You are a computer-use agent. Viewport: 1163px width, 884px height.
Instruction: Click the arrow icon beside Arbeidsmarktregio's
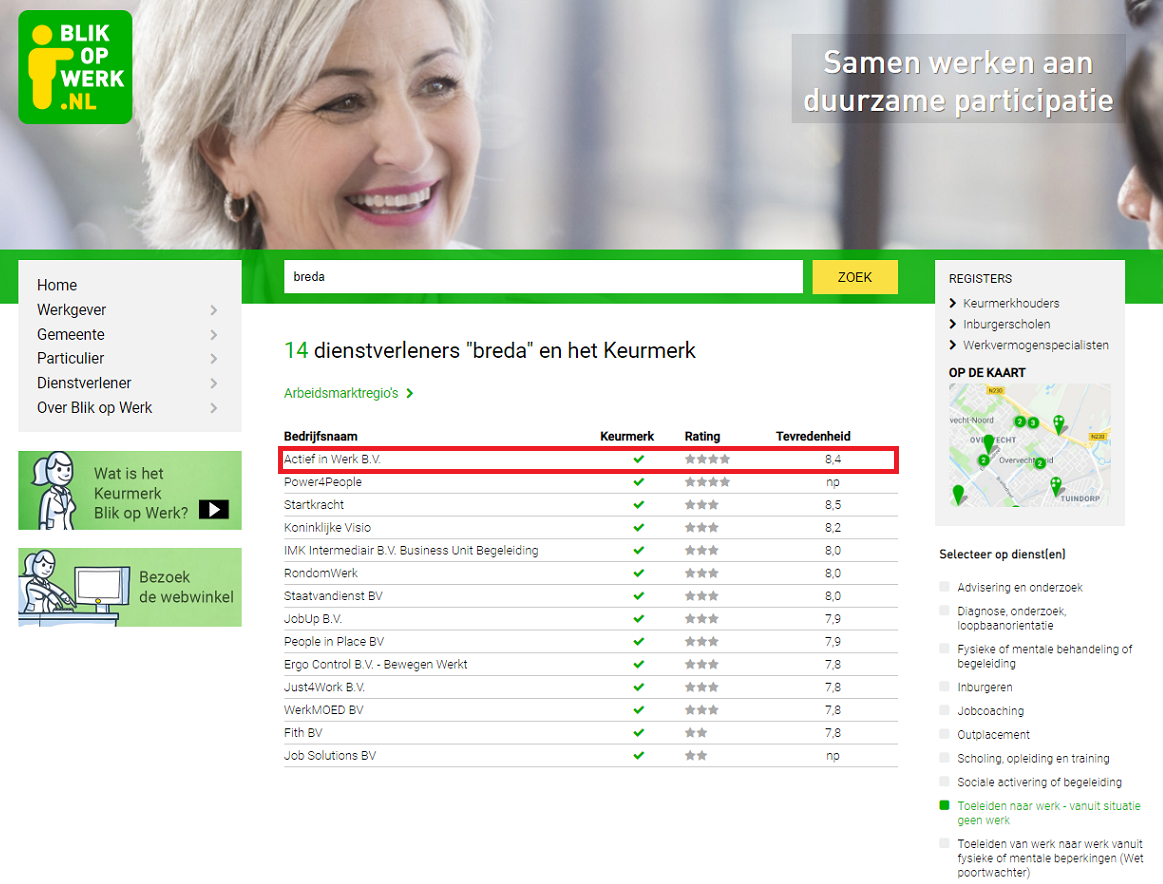[410, 394]
